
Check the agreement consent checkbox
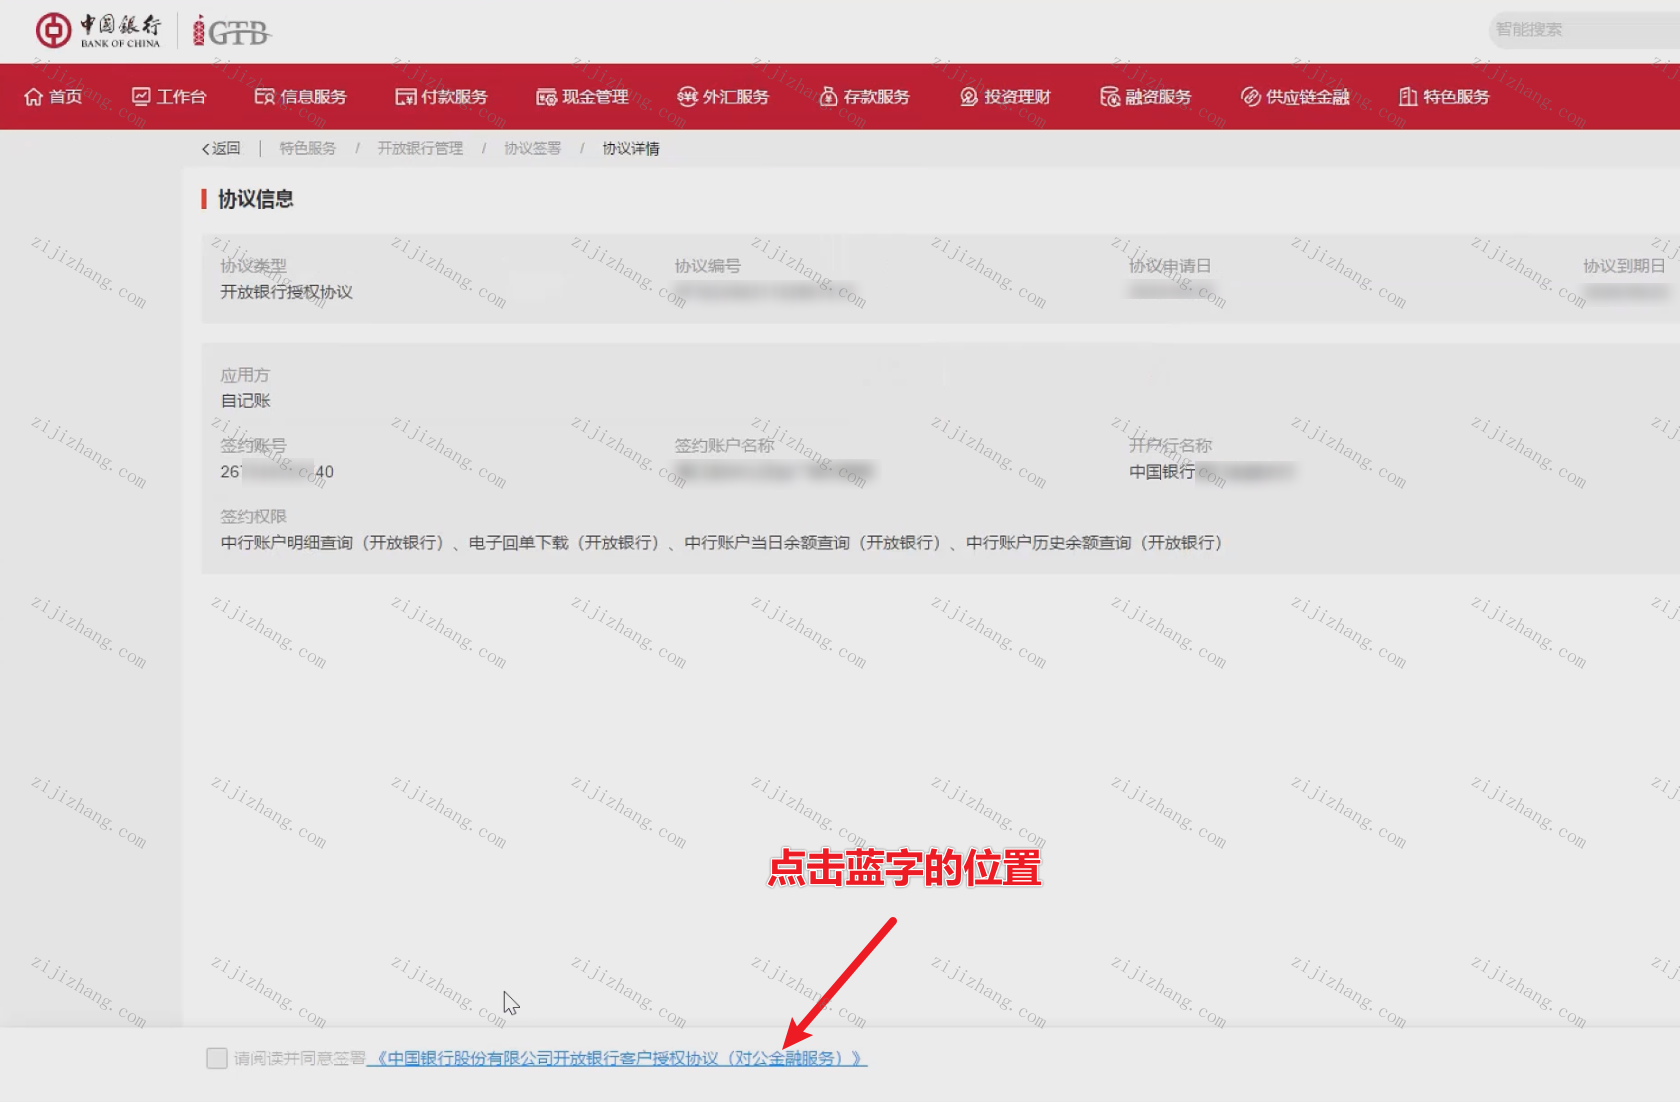tap(217, 1058)
